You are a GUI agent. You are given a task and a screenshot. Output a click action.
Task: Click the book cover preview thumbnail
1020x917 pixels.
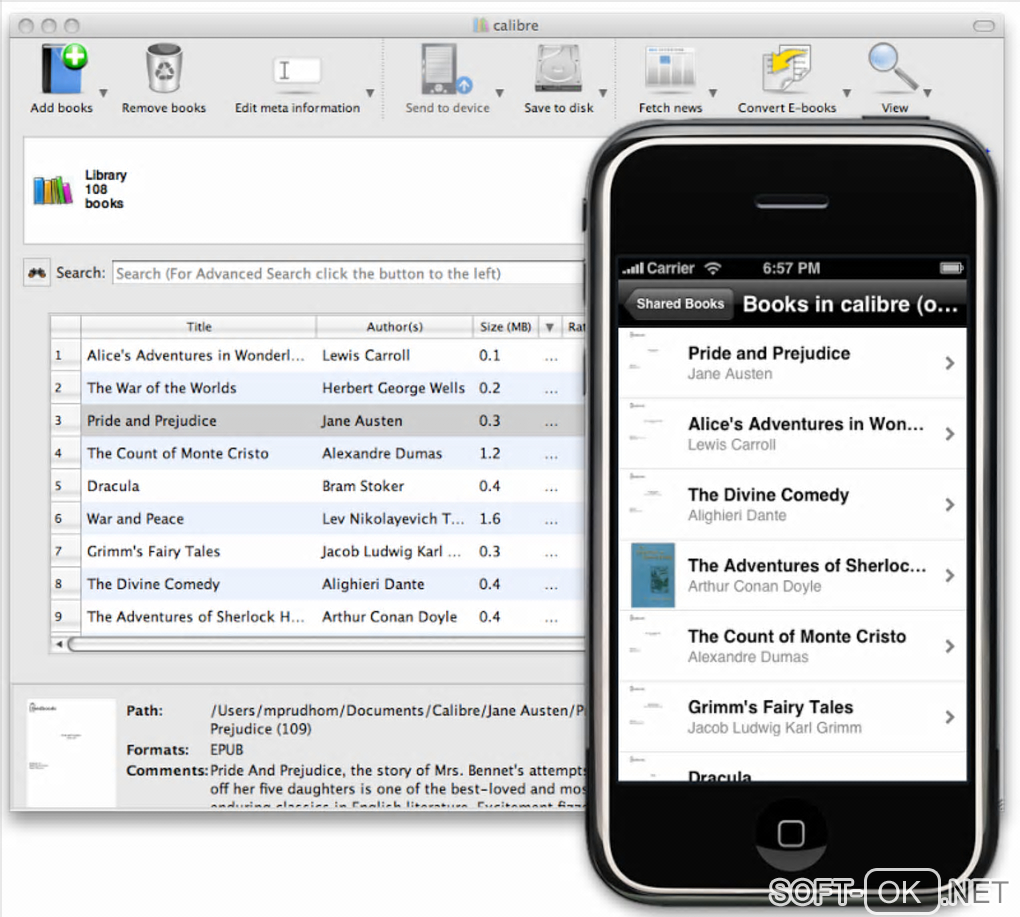coord(70,752)
